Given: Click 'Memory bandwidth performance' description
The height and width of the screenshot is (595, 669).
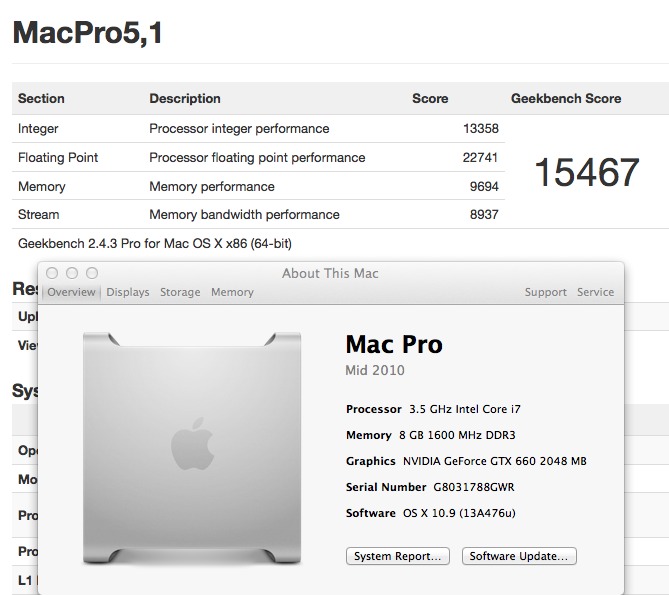Looking at the screenshot, I should tap(244, 215).
